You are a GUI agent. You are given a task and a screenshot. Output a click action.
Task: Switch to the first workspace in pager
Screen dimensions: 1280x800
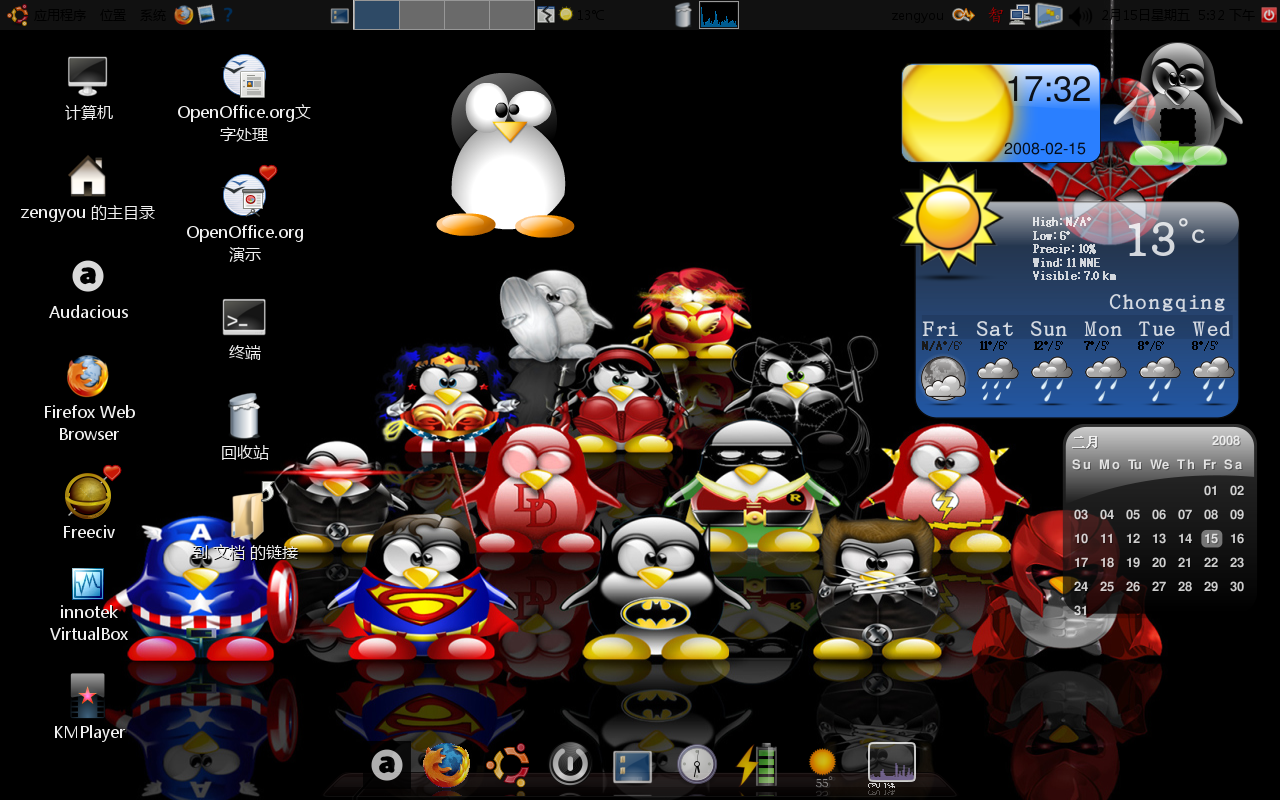(377, 15)
